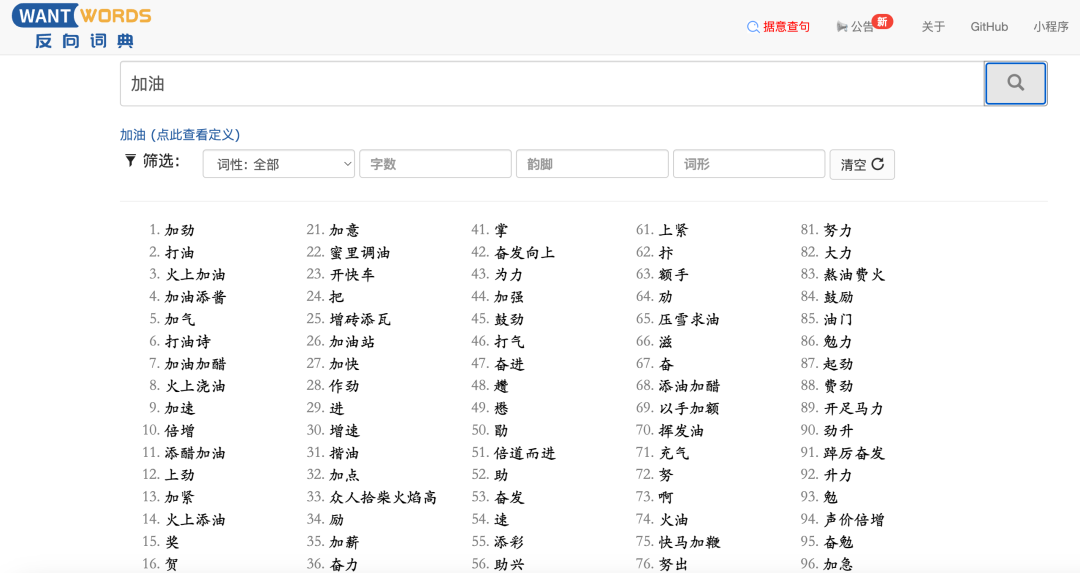
Task: Click the 公告 megaphone icon
Action: coord(842,27)
